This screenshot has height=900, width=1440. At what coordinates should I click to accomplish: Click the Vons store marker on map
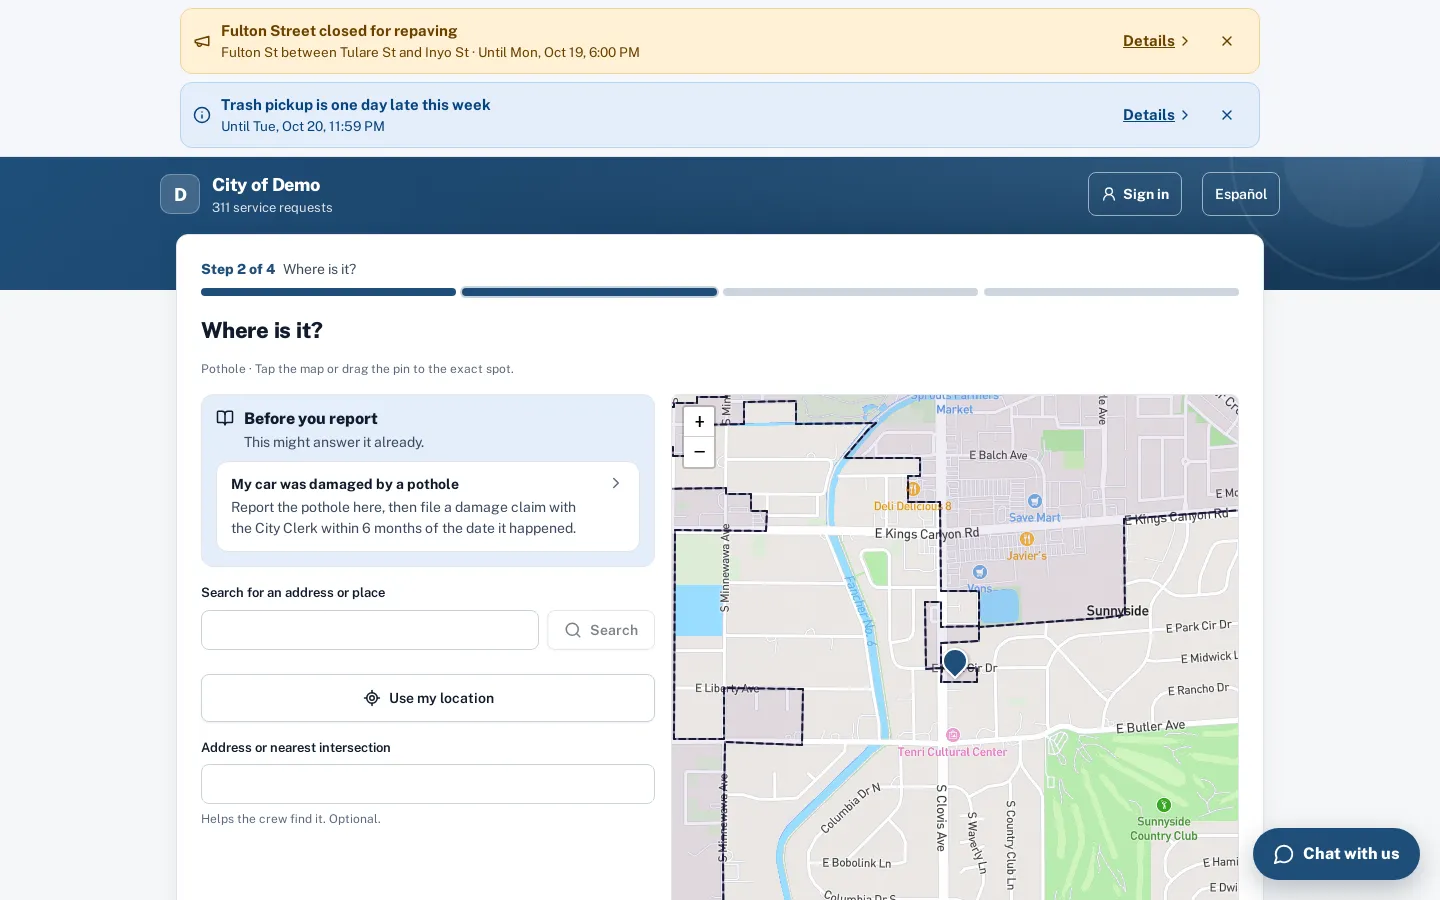click(980, 572)
